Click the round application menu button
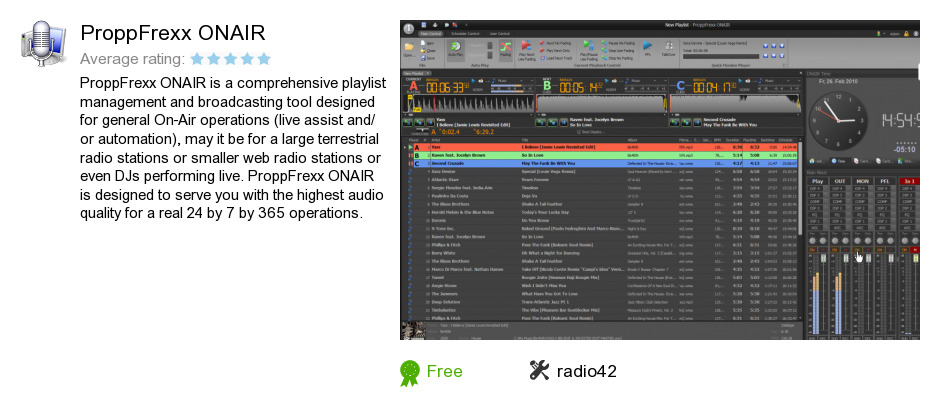Image resolution: width=940 pixels, height=417 pixels. pos(409,28)
